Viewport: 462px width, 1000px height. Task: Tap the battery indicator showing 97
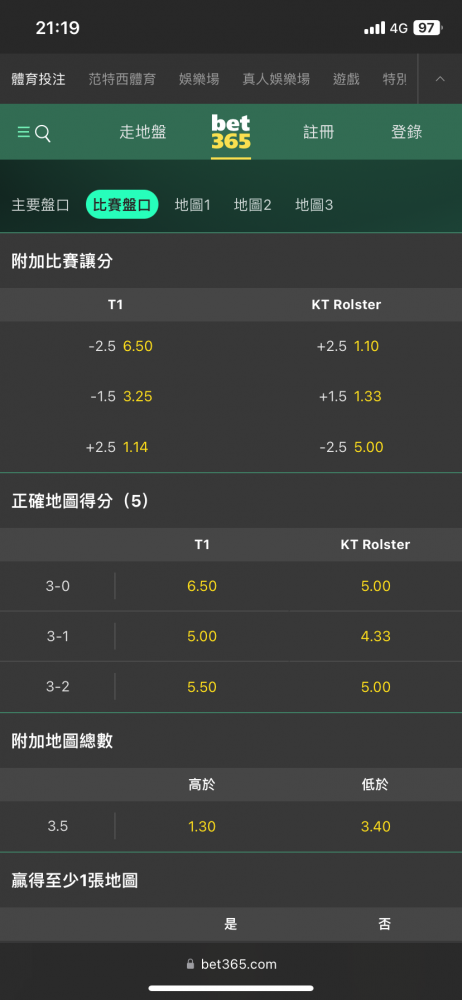pyautogui.click(x=428, y=28)
